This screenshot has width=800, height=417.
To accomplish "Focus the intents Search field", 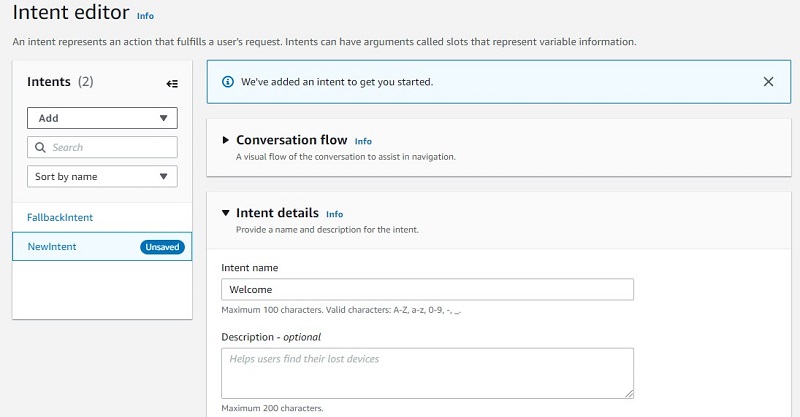I will click(102, 148).
